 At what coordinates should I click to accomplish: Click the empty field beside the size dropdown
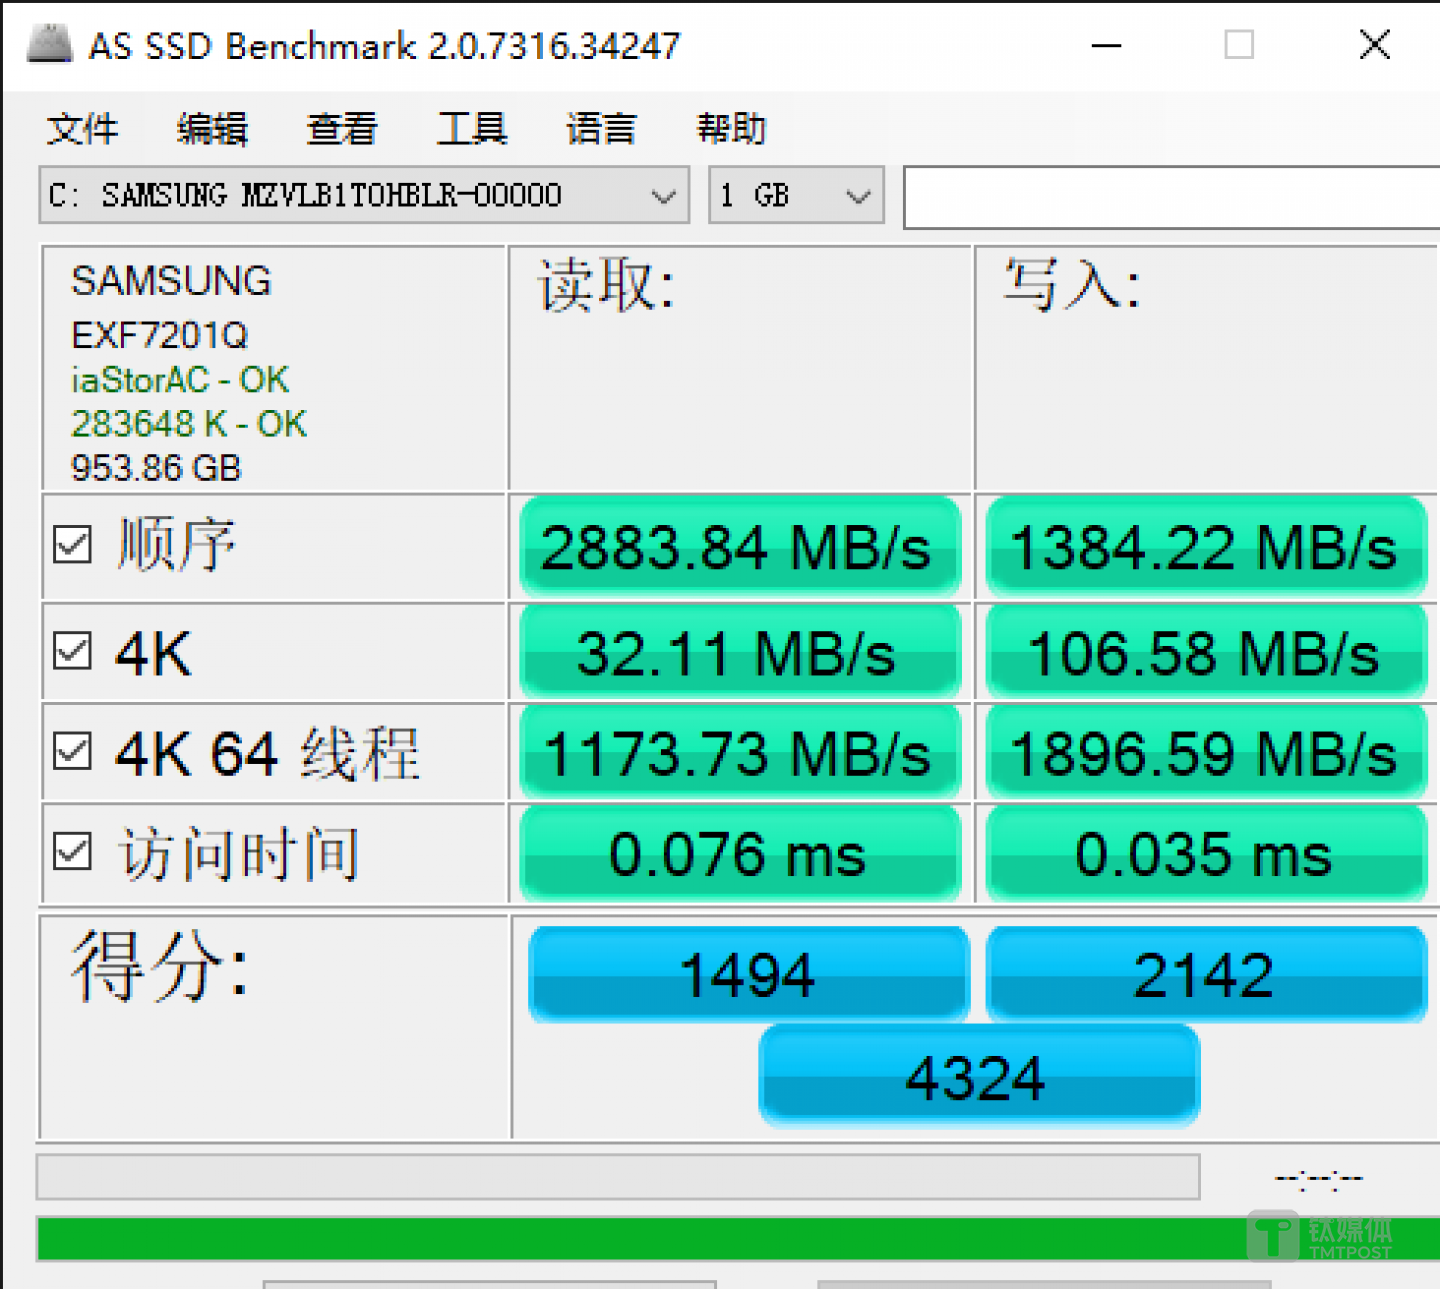1170,196
